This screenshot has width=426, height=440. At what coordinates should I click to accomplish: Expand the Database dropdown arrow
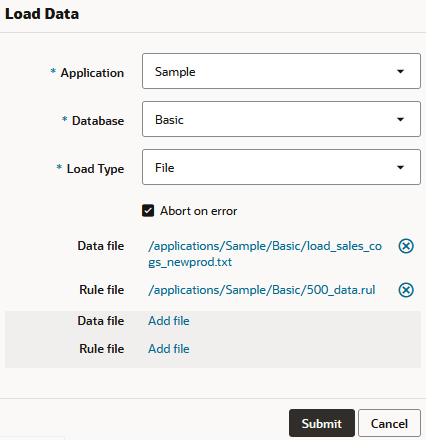tap(400, 119)
